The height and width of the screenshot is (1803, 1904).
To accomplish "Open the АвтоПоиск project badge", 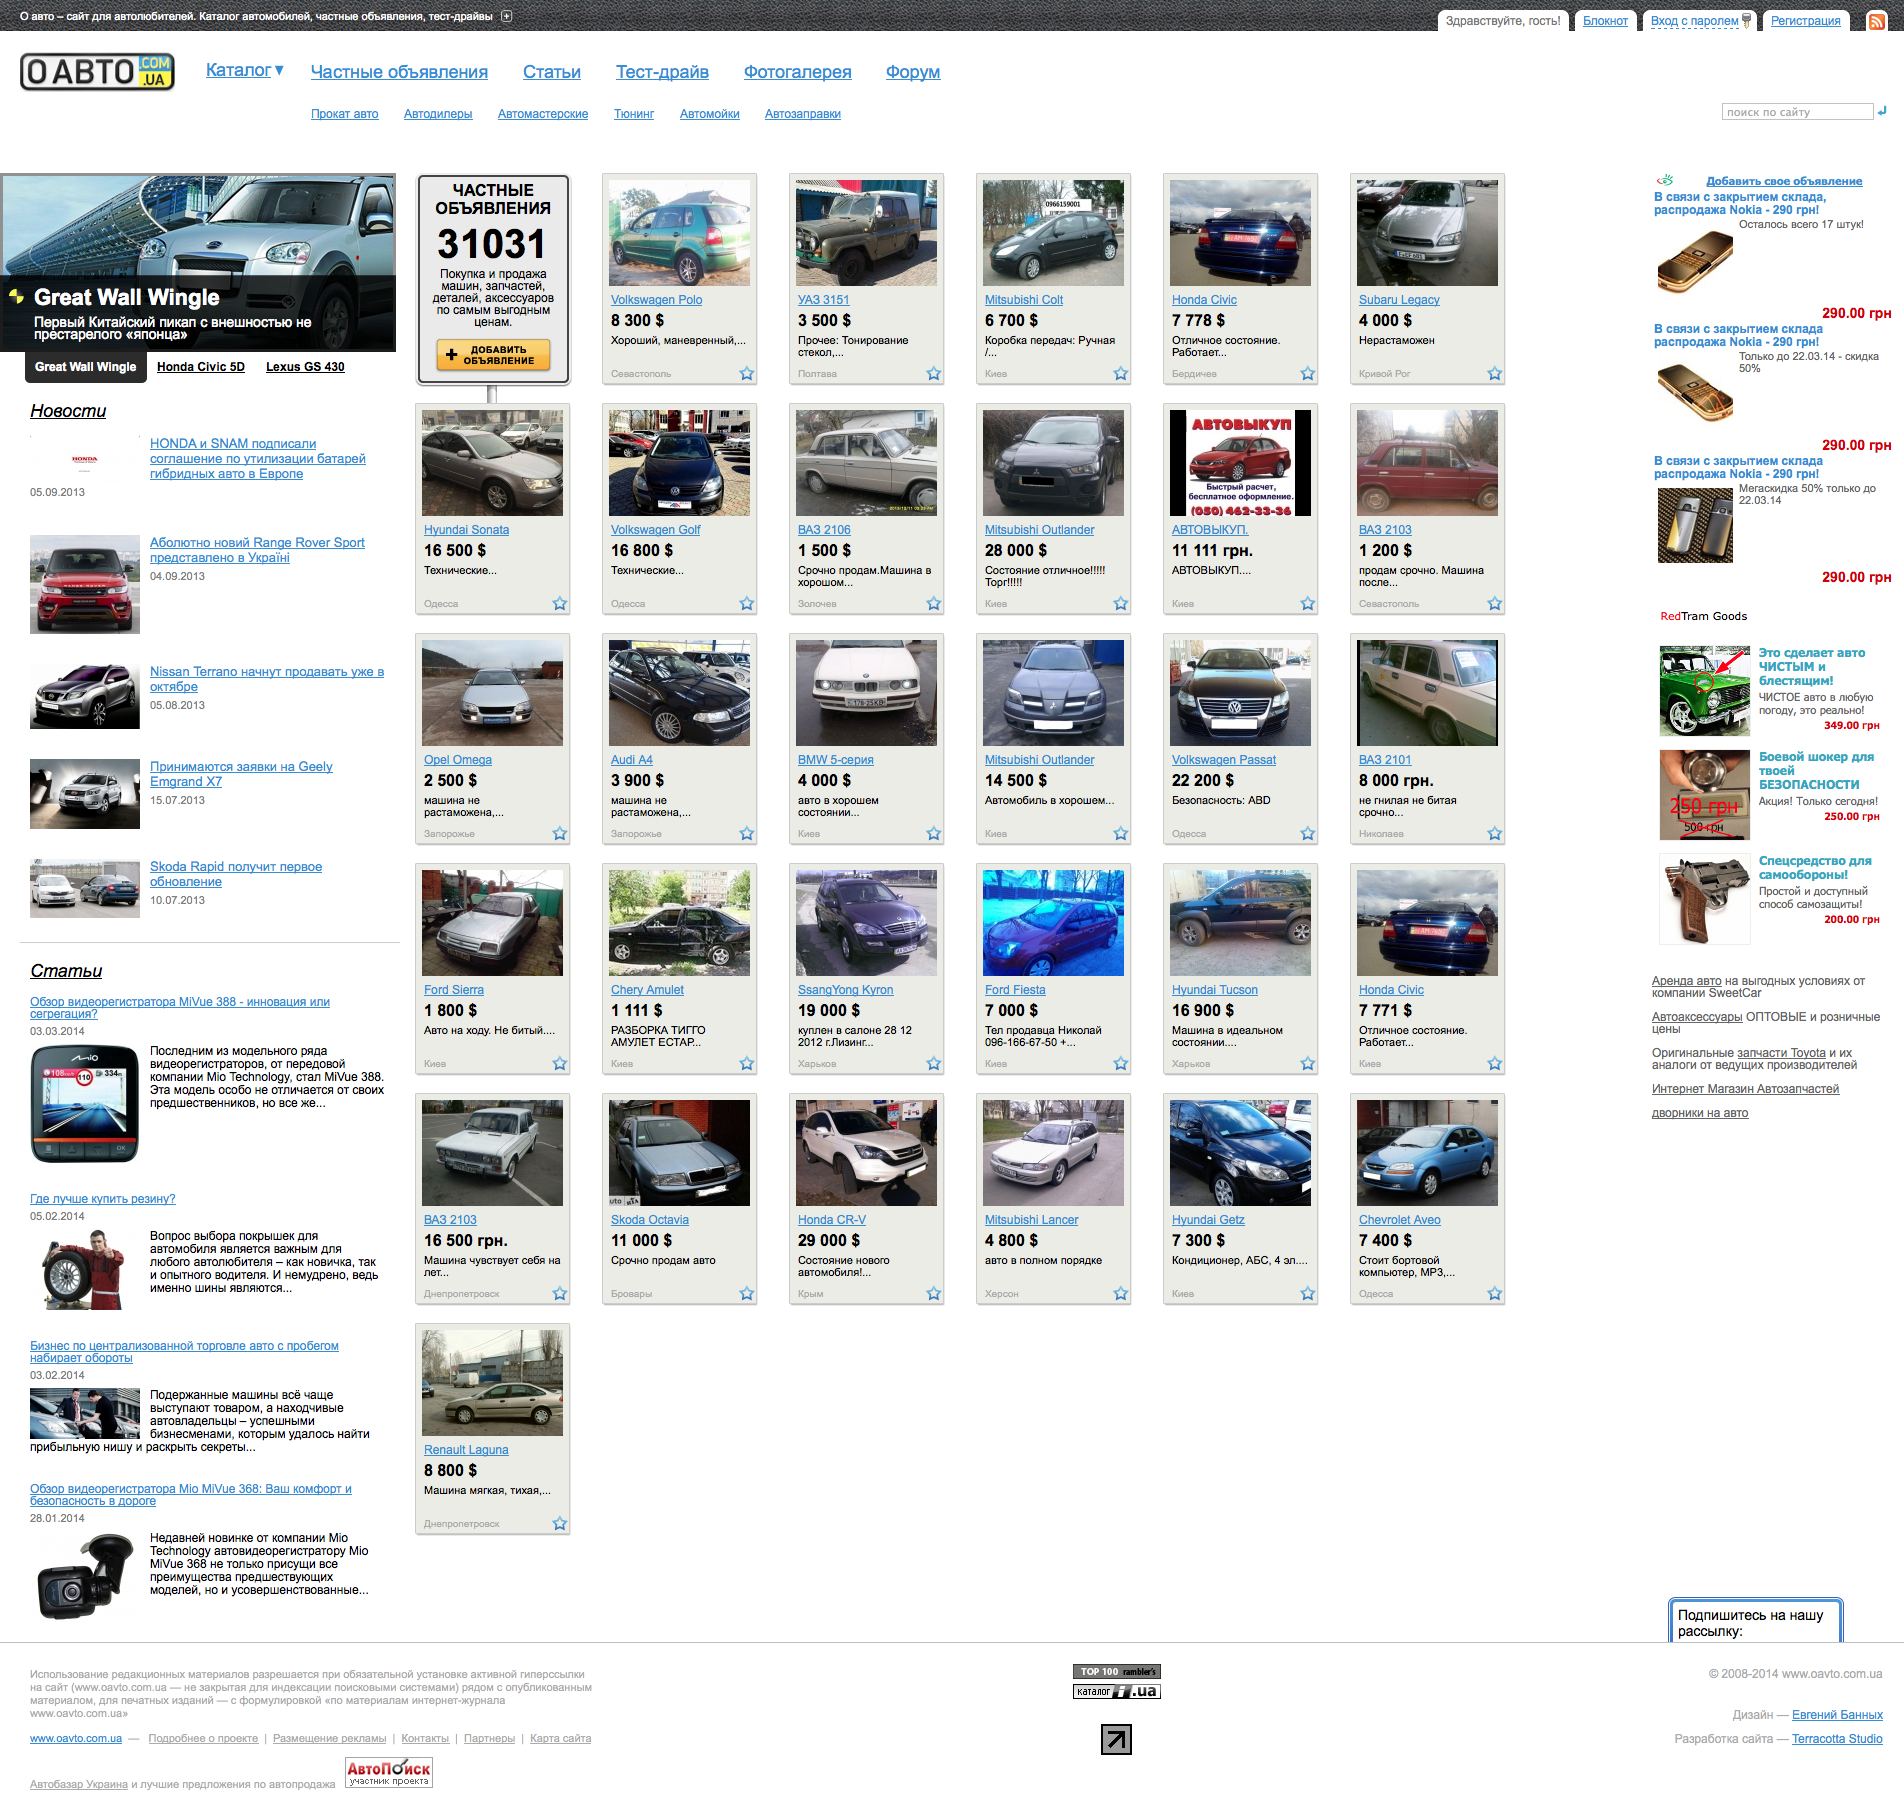I will 389,1772.
